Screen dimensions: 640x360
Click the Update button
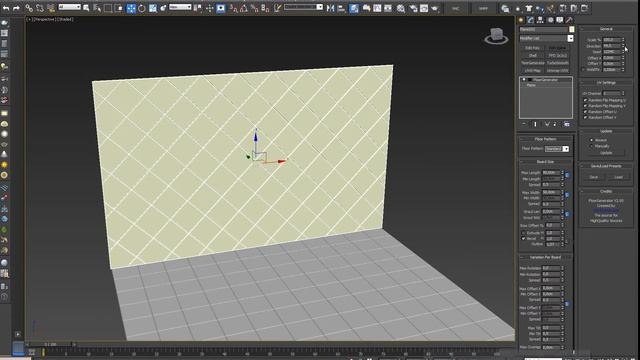click(x=606, y=153)
